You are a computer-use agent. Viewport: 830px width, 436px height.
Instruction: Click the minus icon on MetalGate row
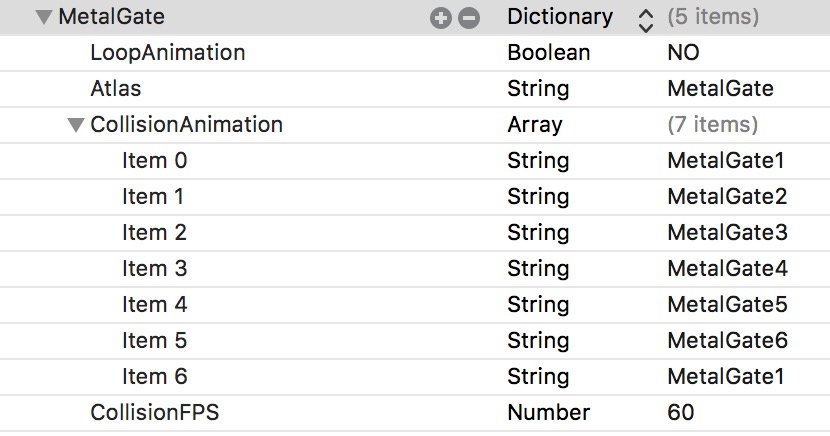click(468, 18)
